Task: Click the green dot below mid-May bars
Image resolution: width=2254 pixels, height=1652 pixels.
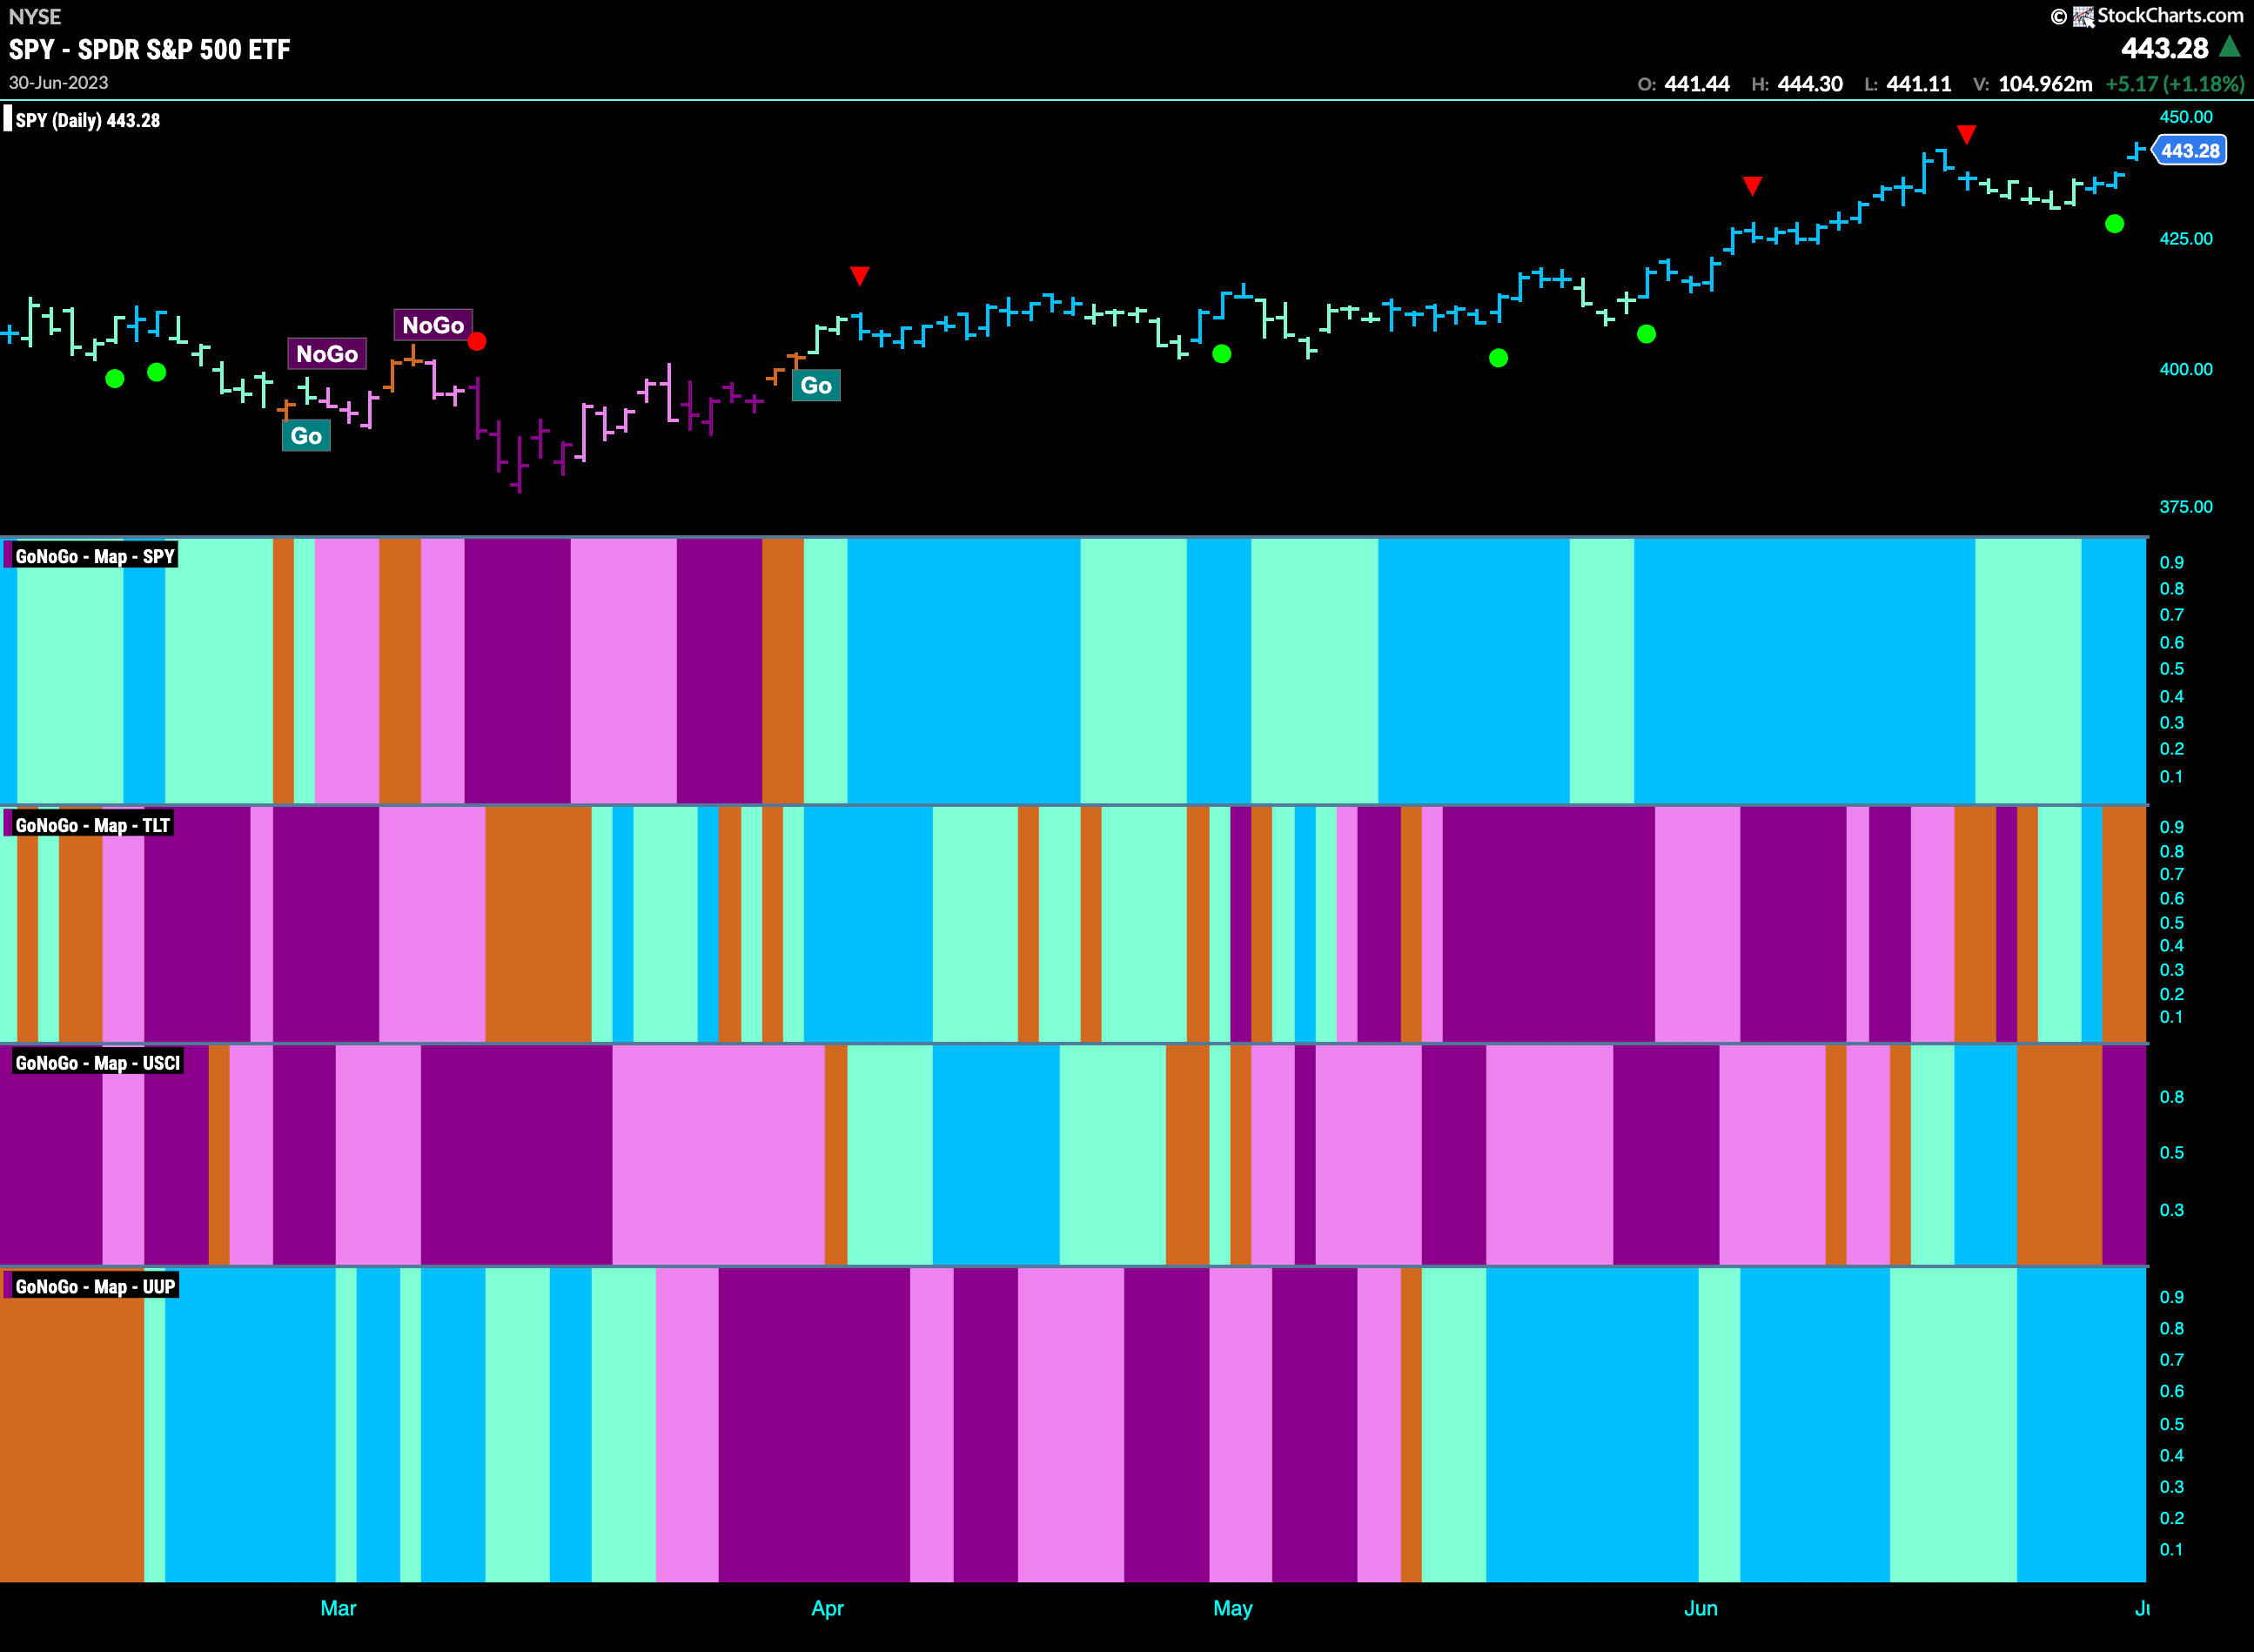Action: pyautogui.click(x=1498, y=358)
